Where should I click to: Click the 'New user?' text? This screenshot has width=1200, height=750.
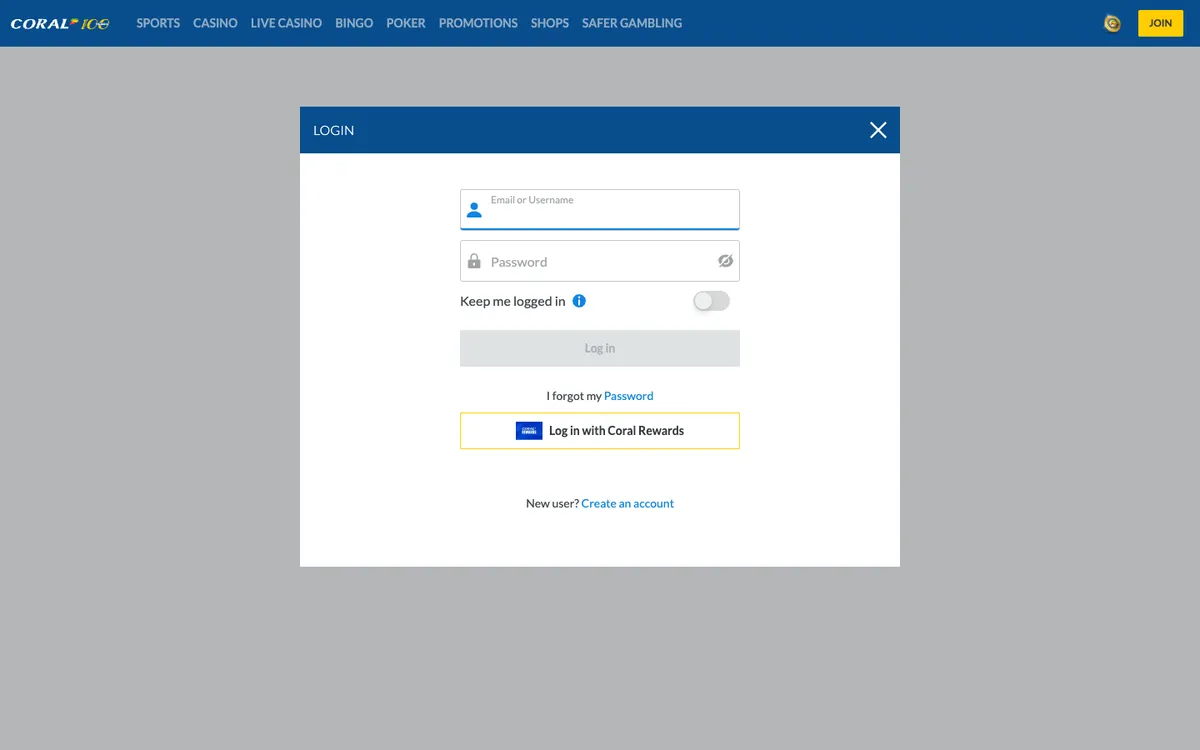point(552,504)
